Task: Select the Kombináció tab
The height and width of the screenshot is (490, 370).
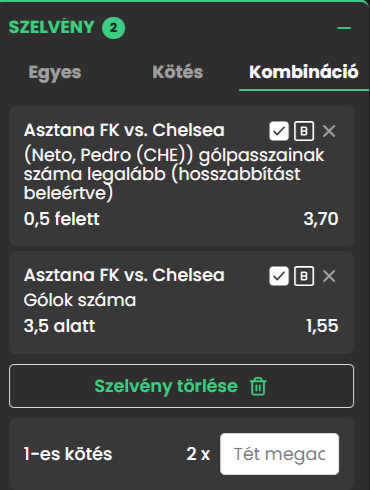Action: tap(304, 72)
